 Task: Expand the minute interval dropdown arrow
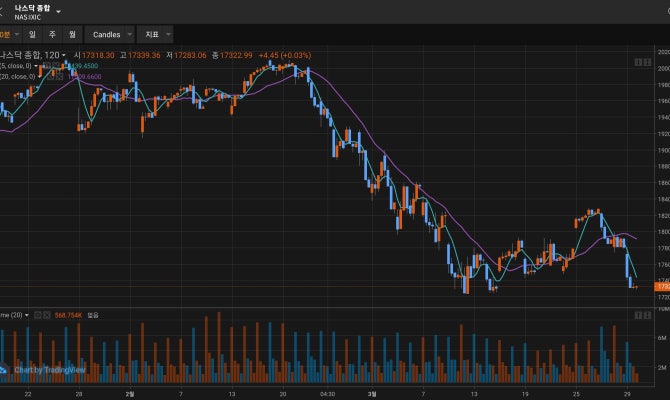(18, 33)
